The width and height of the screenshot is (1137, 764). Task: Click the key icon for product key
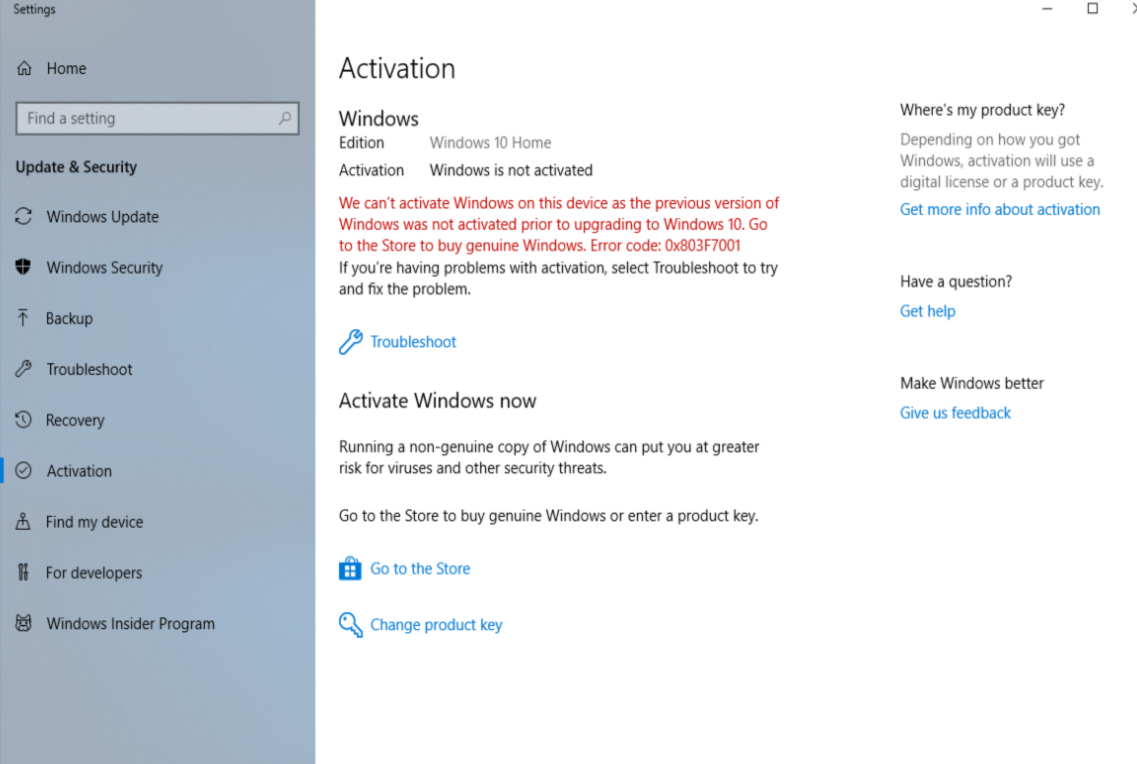(350, 625)
